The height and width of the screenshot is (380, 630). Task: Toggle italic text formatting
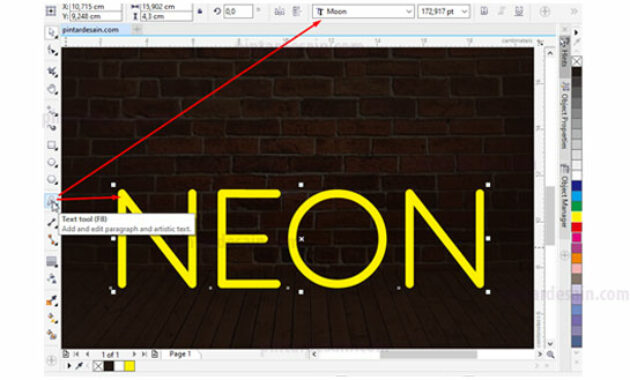(x=501, y=11)
